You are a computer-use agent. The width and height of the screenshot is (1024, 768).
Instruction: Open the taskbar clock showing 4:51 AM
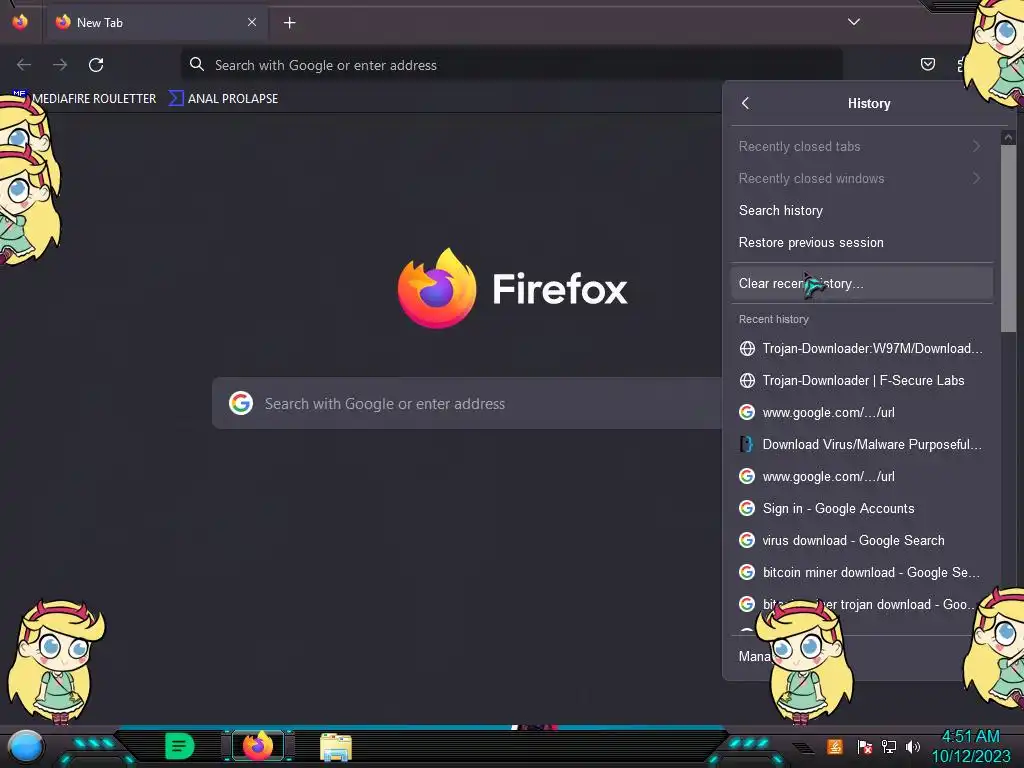coord(970,746)
